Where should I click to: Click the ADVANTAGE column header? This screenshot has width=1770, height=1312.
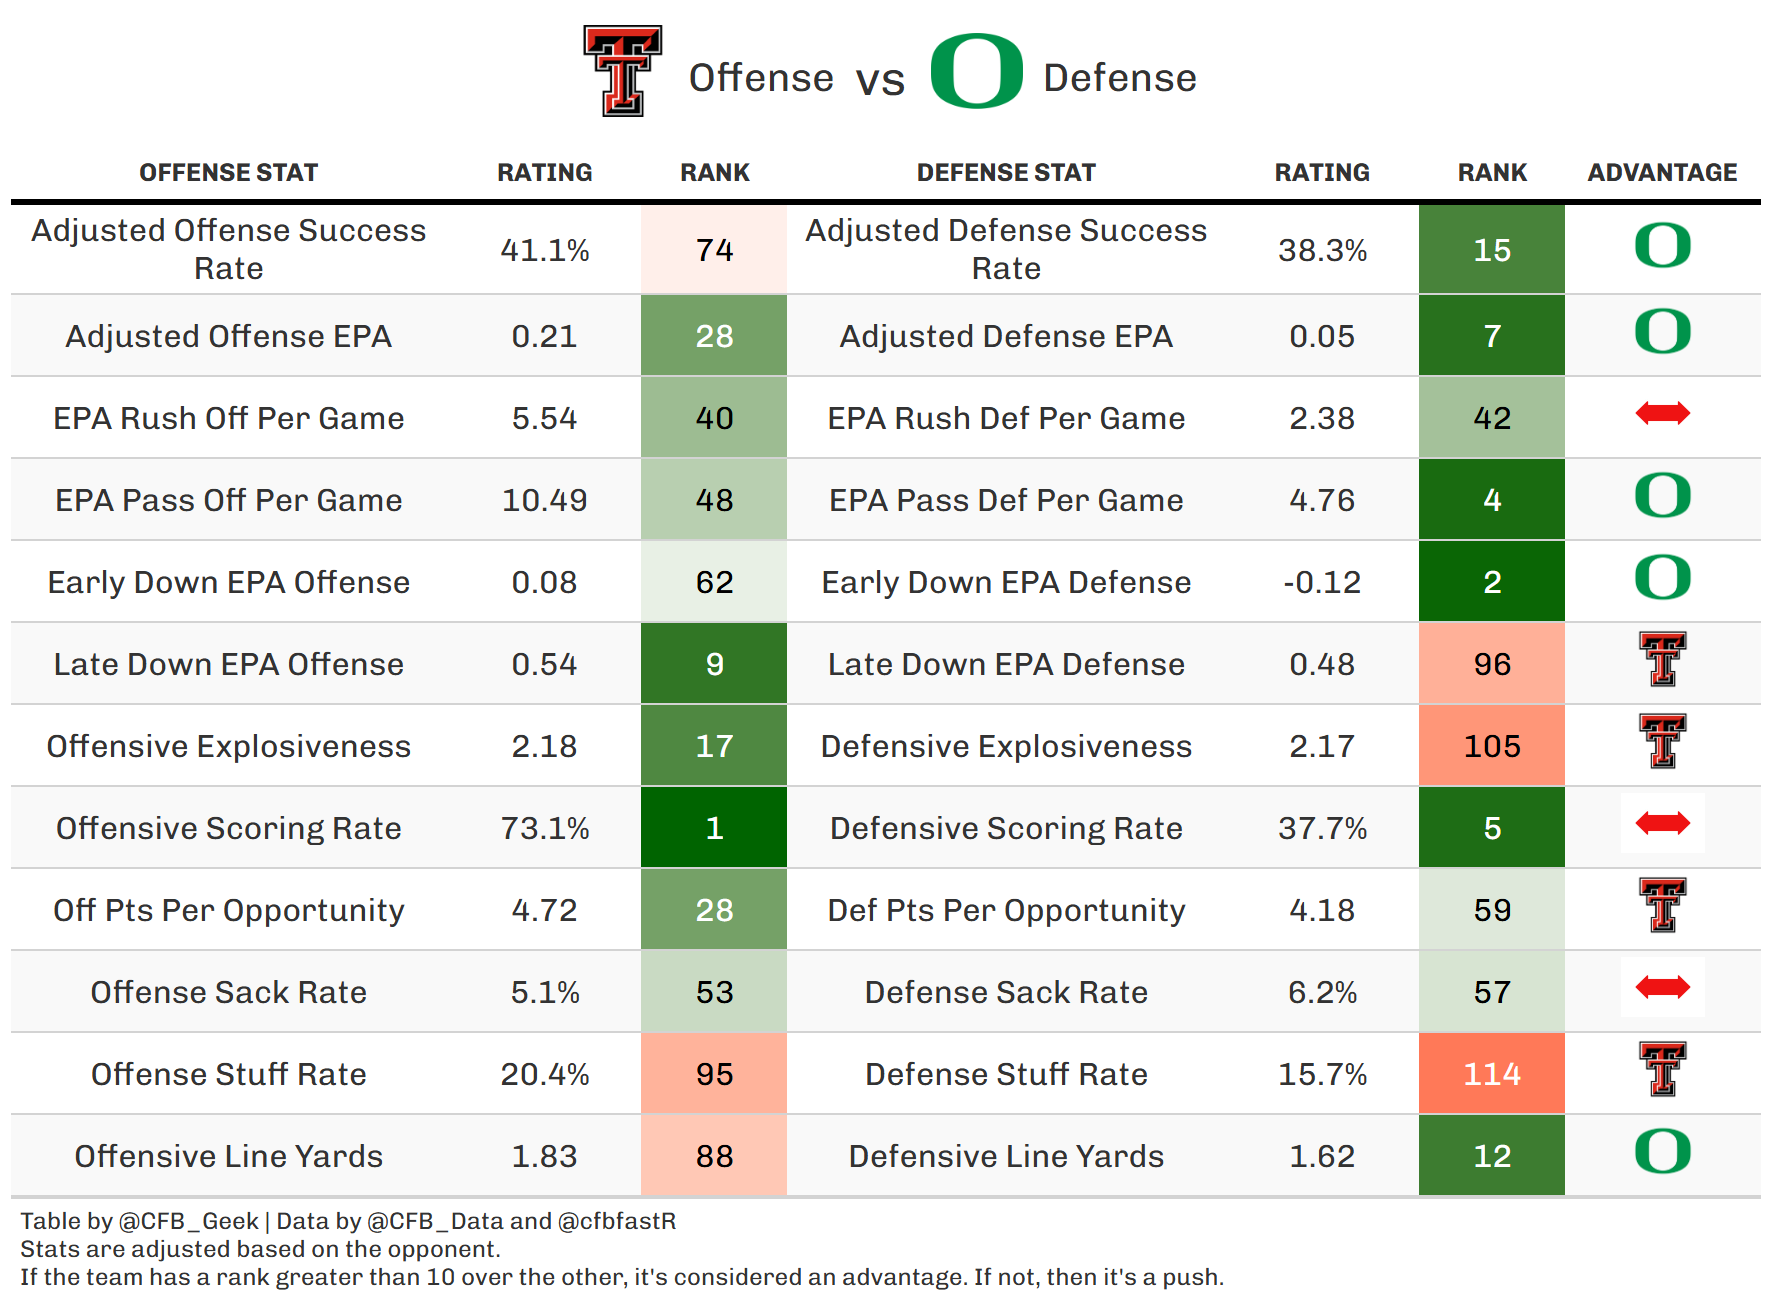[1662, 173]
